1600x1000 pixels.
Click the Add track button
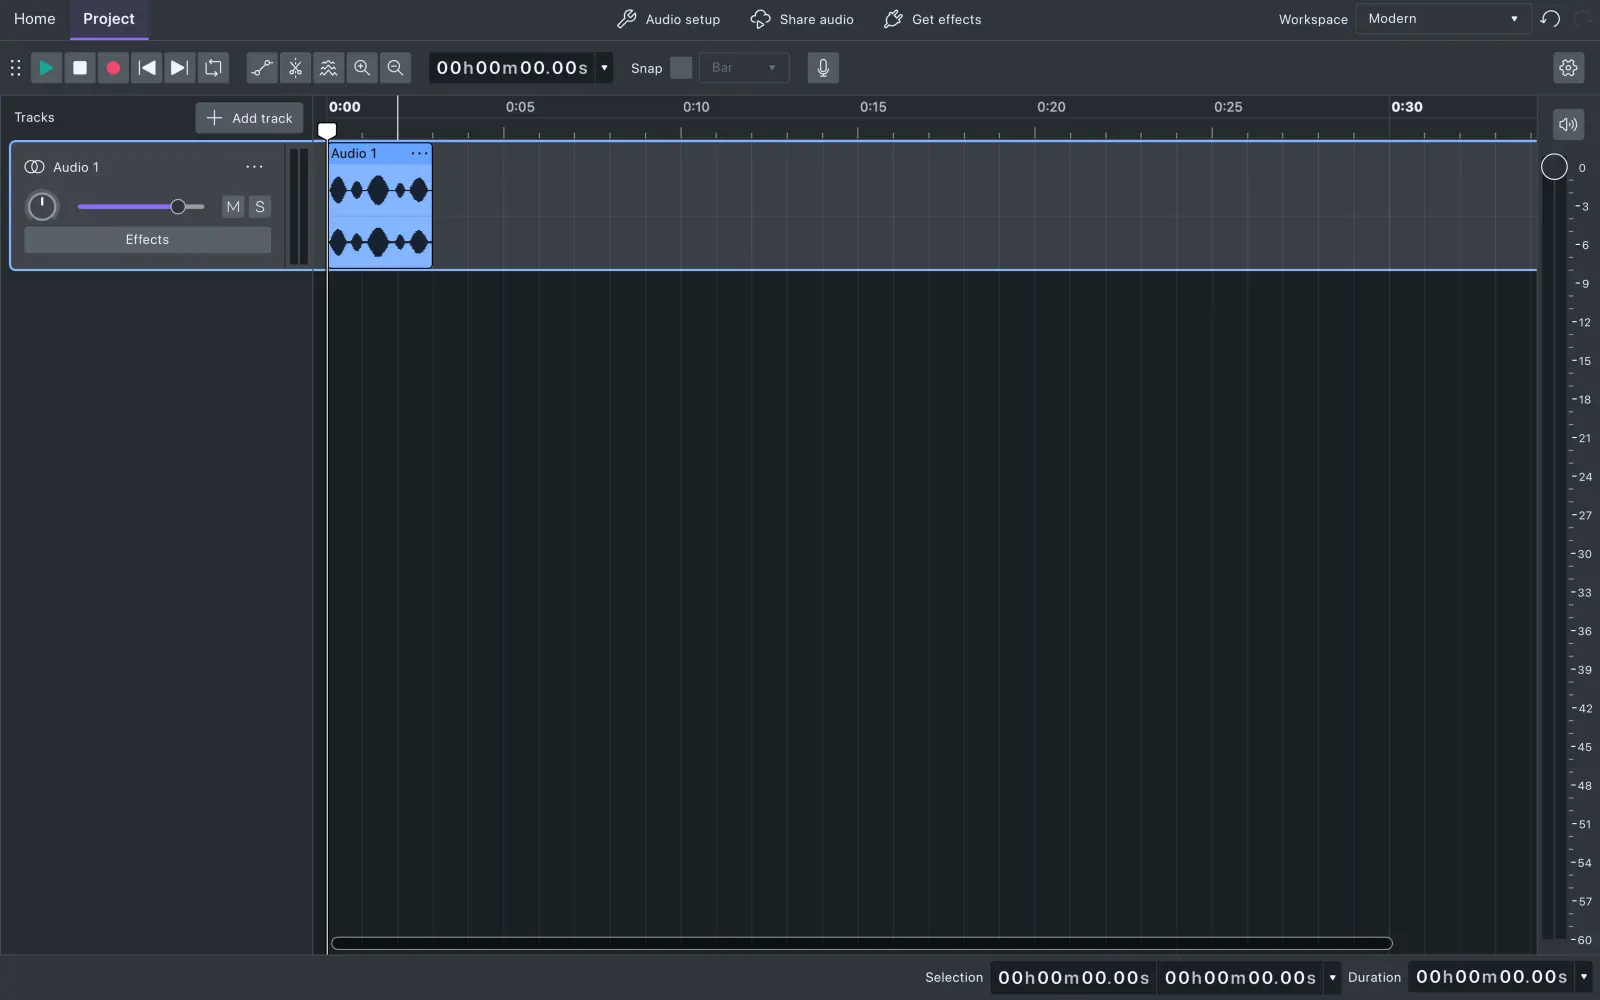point(249,118)
